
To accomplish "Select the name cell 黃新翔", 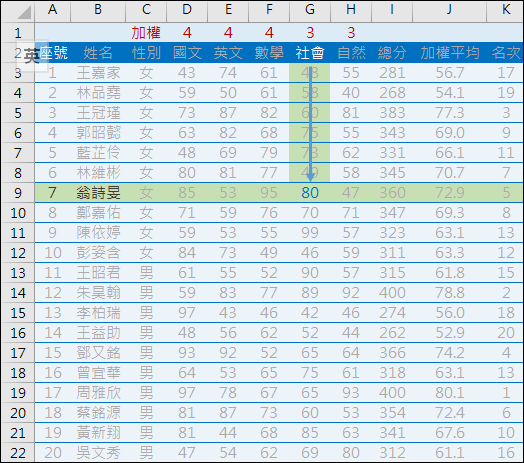I will 98,433.
